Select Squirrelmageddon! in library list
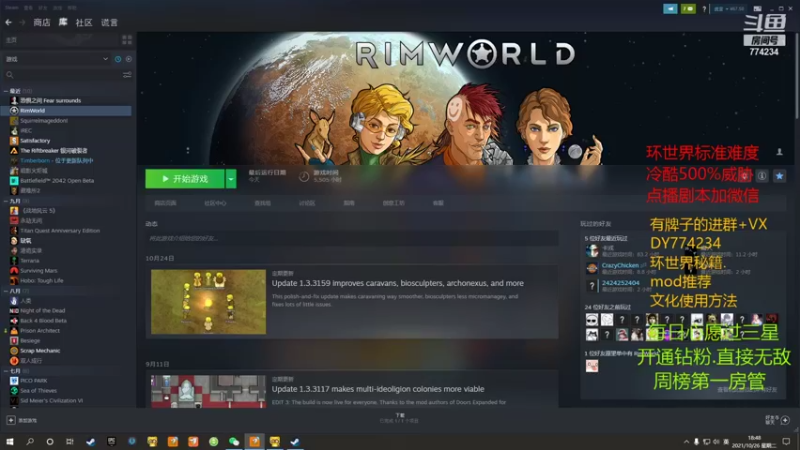 [44, 120]
